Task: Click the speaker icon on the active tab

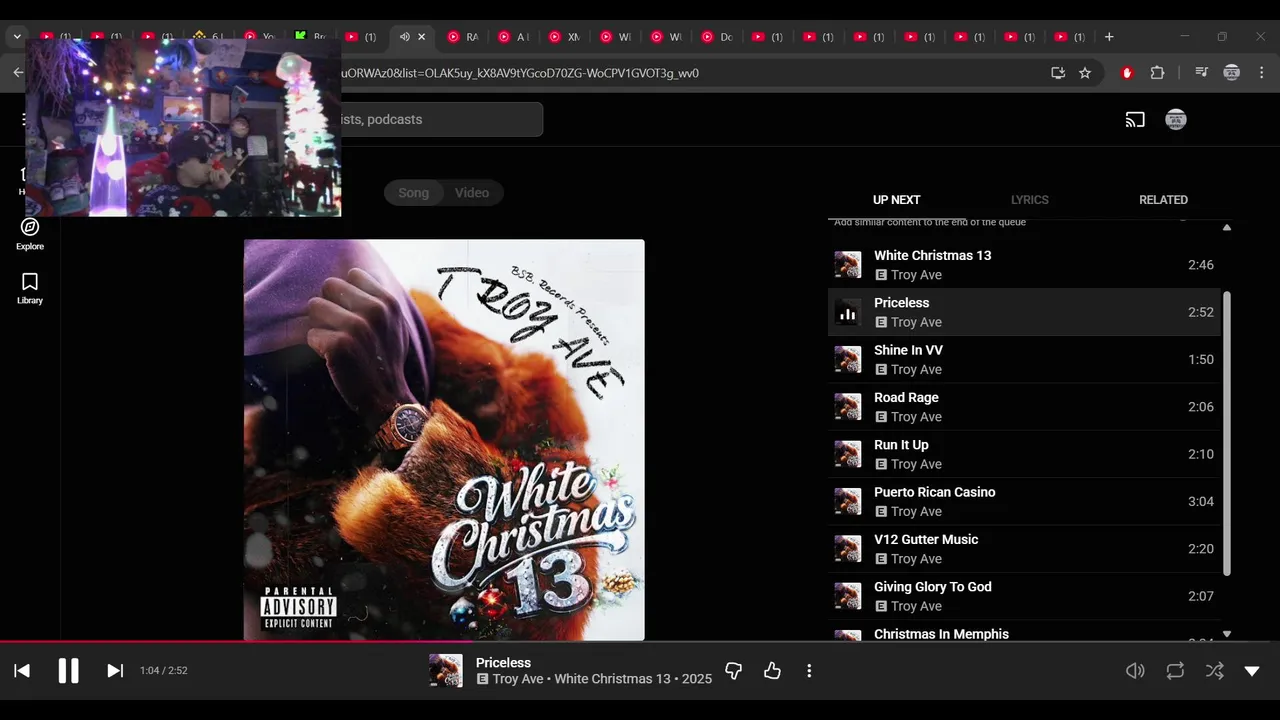Action: (404, 37)
